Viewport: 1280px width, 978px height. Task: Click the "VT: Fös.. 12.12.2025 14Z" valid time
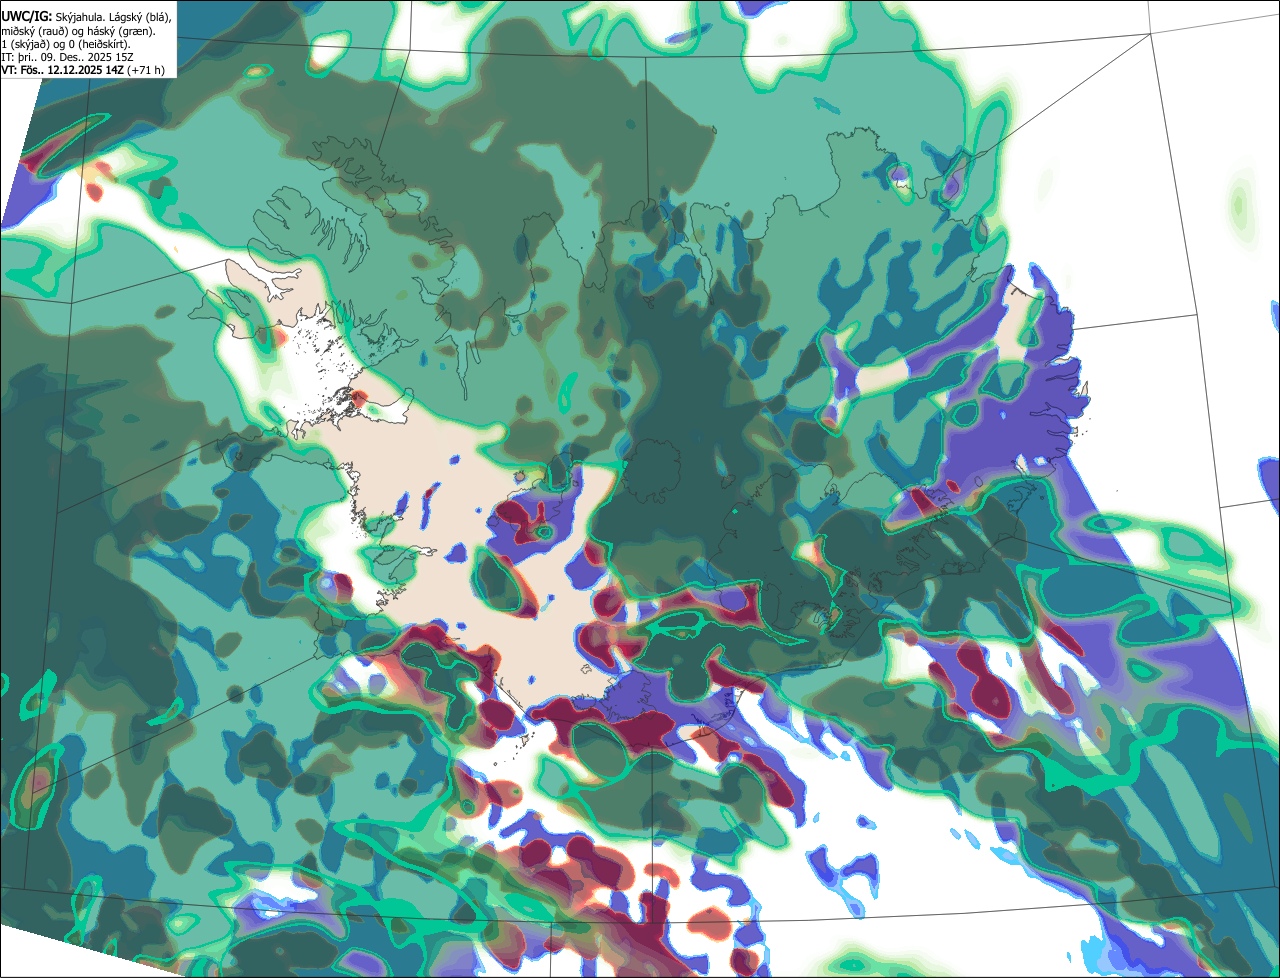coord(62,70)
